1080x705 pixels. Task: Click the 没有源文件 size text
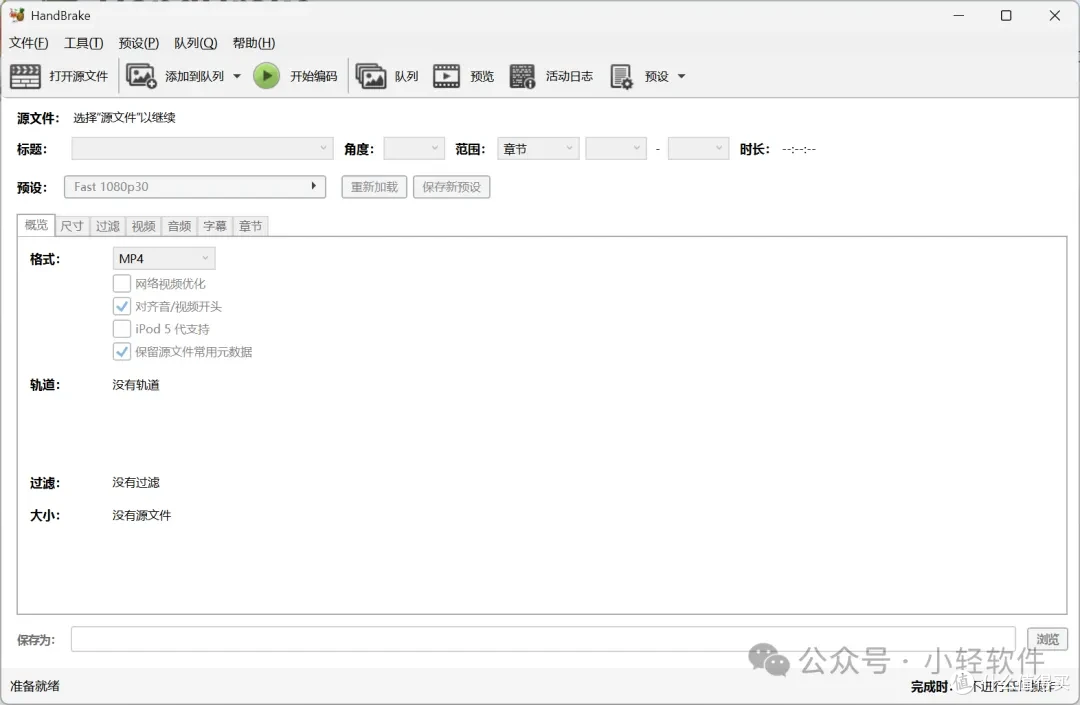(x=142, y=515)
